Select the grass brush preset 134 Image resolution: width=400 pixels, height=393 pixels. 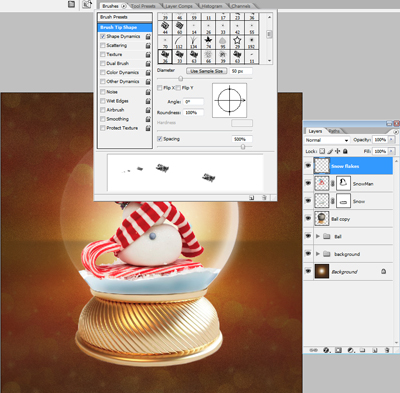[x=194, y=42]
